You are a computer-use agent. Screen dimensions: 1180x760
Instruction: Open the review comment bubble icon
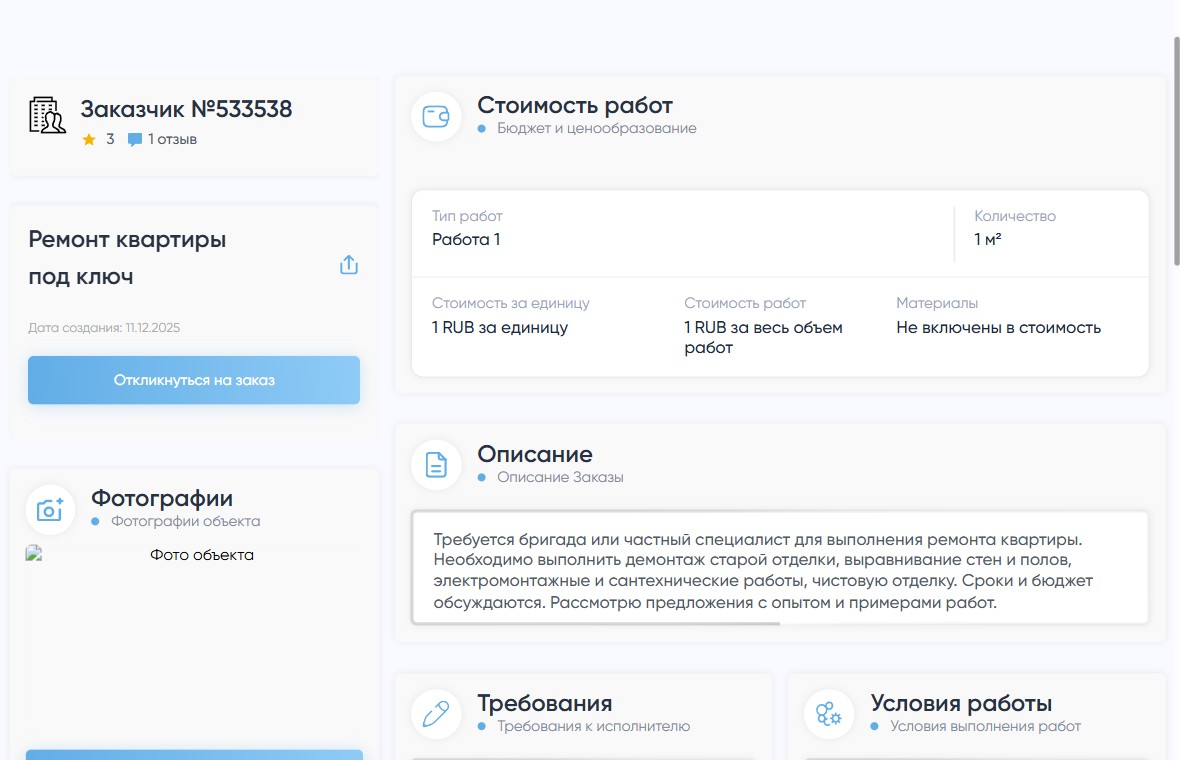[x=135, y=139]
